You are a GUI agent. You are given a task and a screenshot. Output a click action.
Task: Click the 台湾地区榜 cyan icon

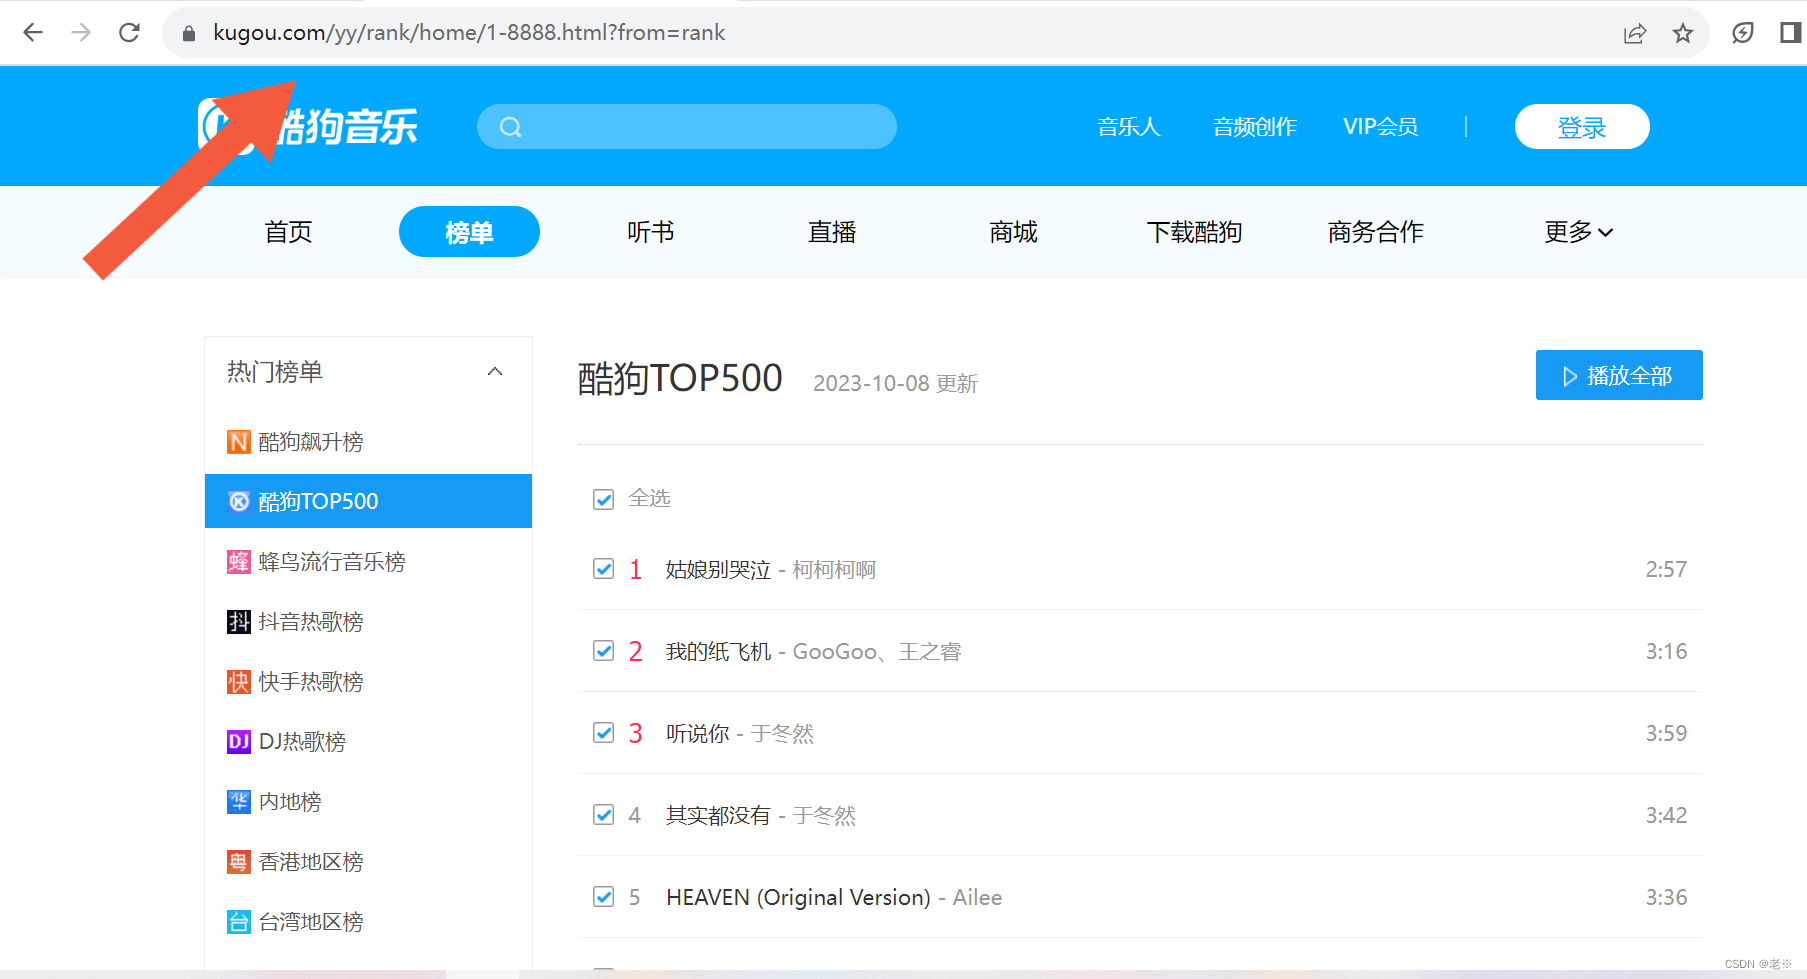239,922
